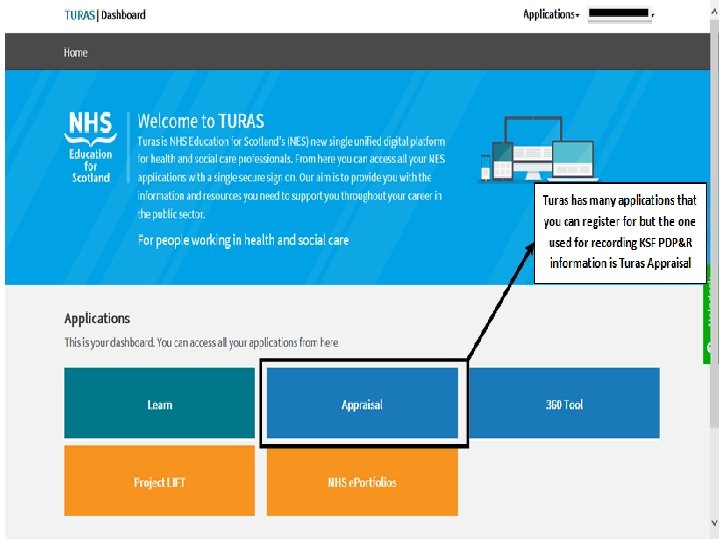Viewport: 720px width, 540px height.
Task: Expand the Applications dropdown in header
Action: tap(551, 15)
